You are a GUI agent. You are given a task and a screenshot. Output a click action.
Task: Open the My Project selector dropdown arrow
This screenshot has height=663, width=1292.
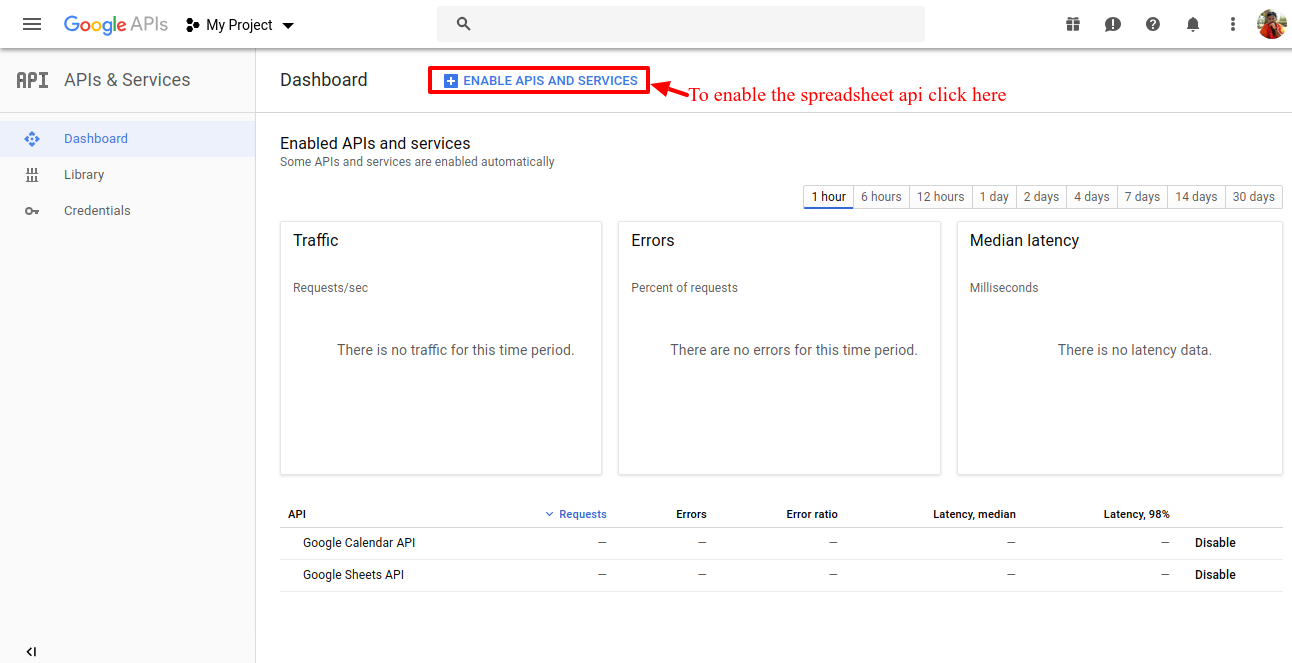288,26
